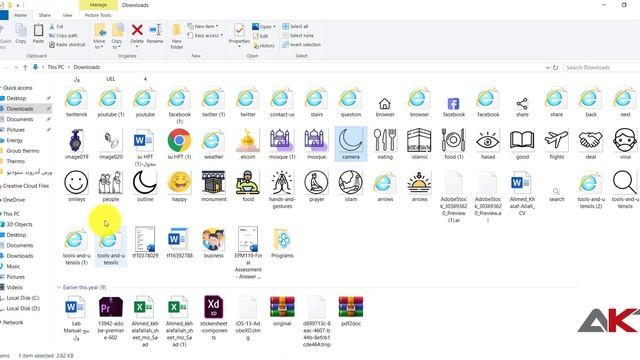The image size is (640, 360).
Task: Select Network in the navigation pane
Action: (x=13, y=322)
